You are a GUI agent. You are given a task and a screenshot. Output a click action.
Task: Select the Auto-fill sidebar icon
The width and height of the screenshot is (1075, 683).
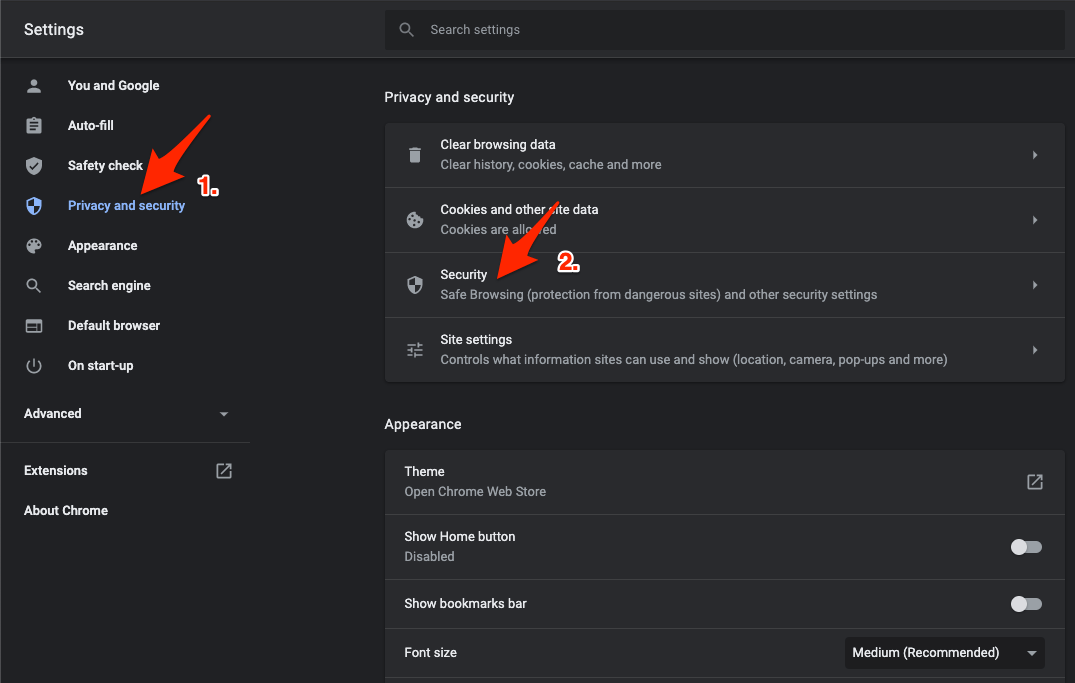click(x=34, y=125)
